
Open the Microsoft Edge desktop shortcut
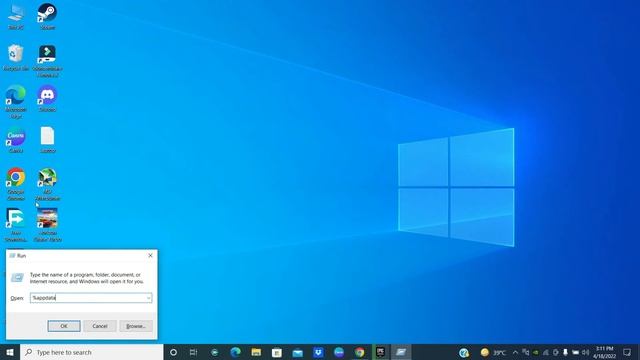coord(16,102)
